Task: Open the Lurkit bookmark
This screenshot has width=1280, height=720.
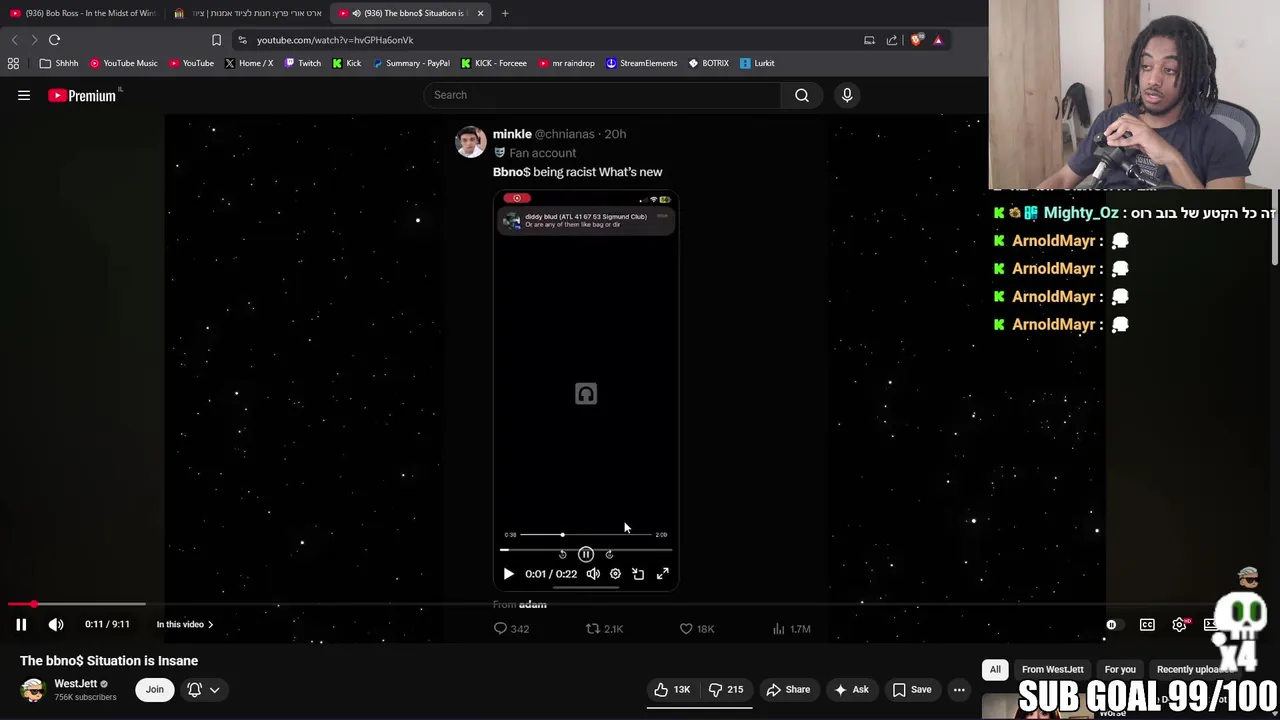Action: tap(757, 63)
